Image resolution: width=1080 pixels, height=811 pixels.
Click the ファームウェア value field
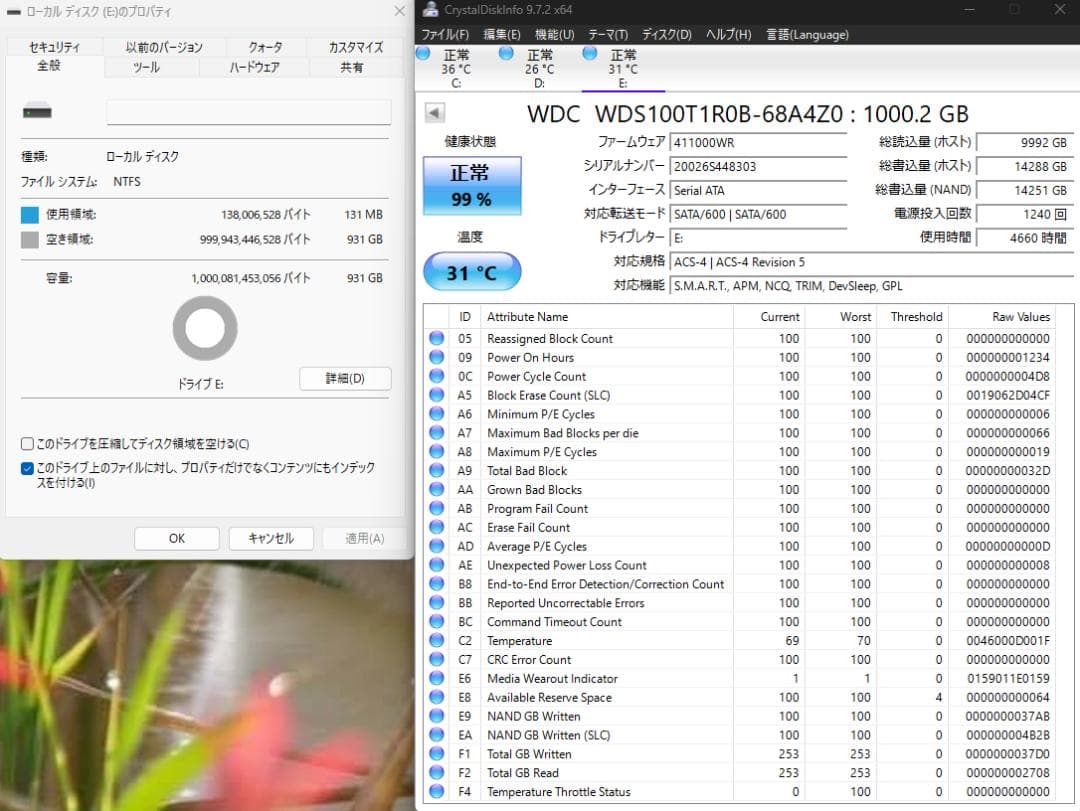(x=757, y=142)
